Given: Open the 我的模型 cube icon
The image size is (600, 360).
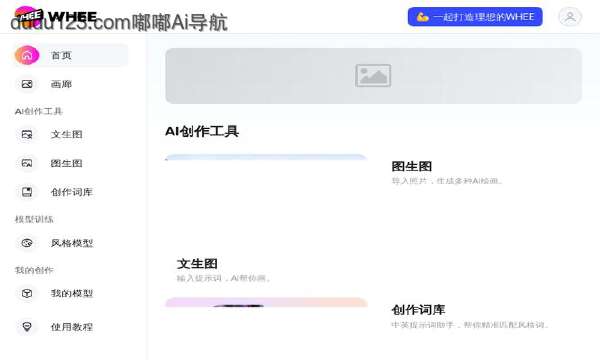Looking at the screenshot, I should [x=27, y=293].
